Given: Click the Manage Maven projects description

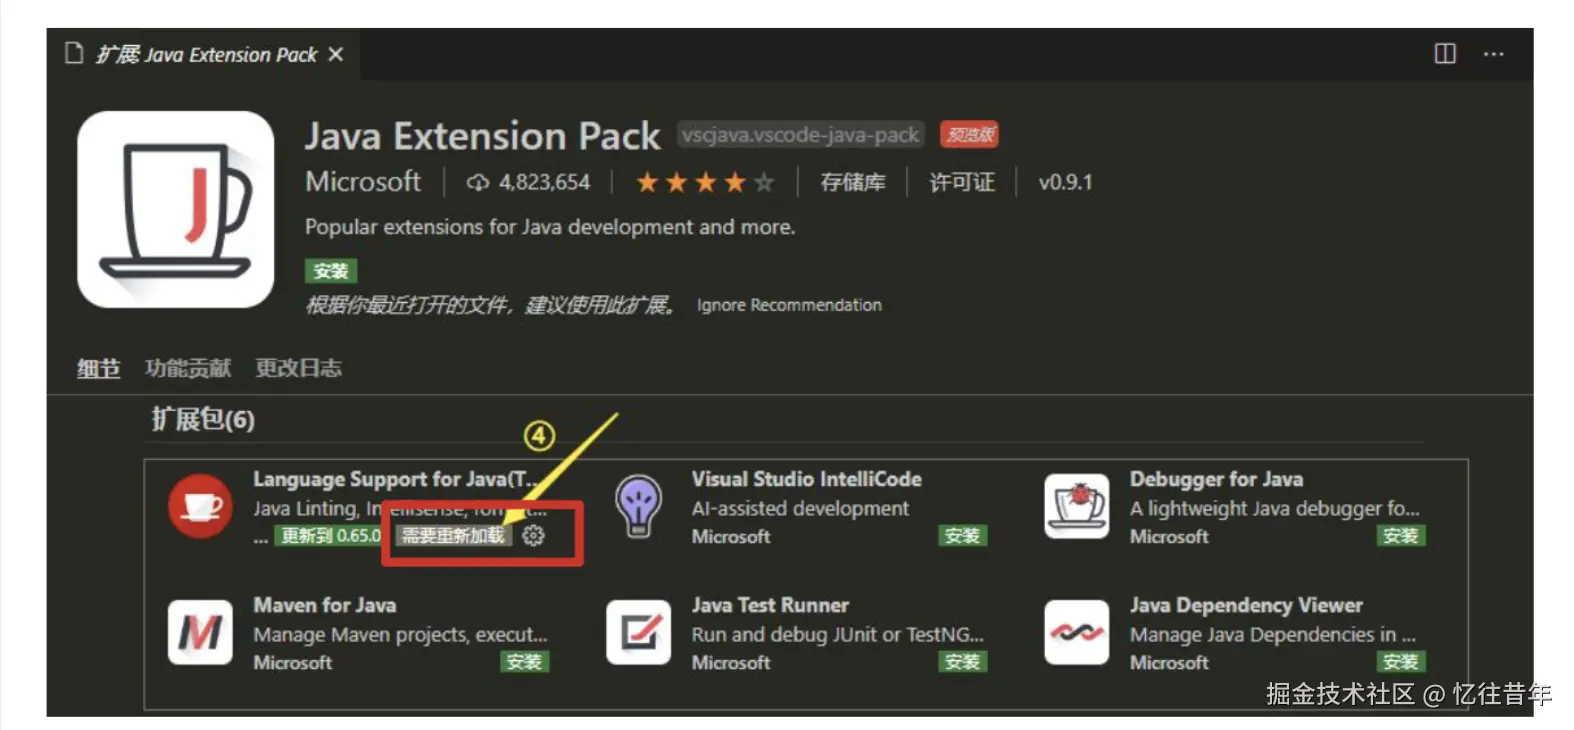Looking at the screenshot, I should pos(400,635).
